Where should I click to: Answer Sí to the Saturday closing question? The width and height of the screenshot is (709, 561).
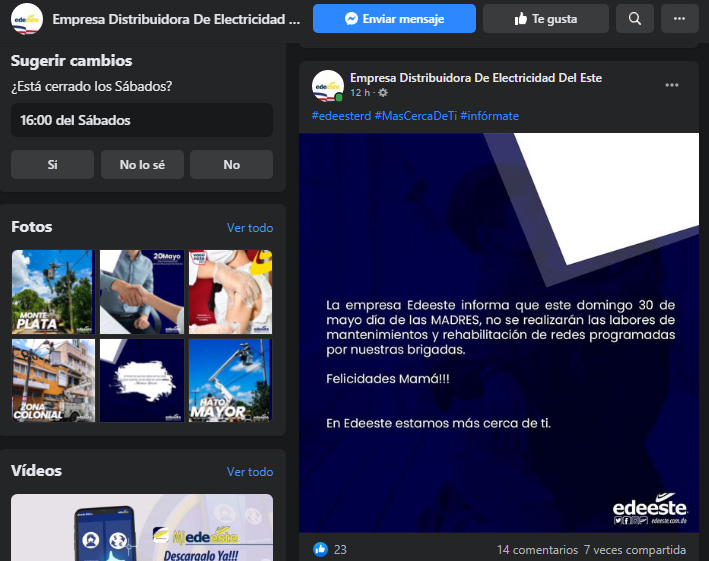pos(52,165)
